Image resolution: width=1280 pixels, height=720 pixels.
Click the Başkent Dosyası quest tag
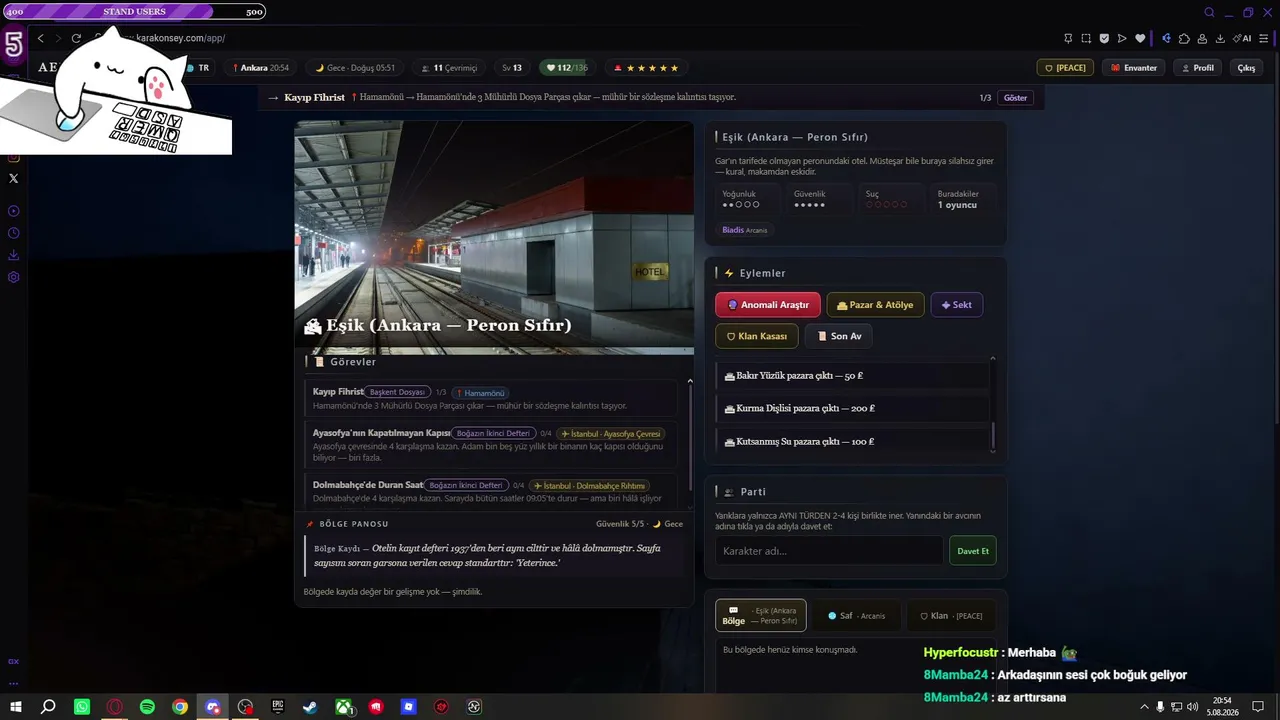(398, 393)
